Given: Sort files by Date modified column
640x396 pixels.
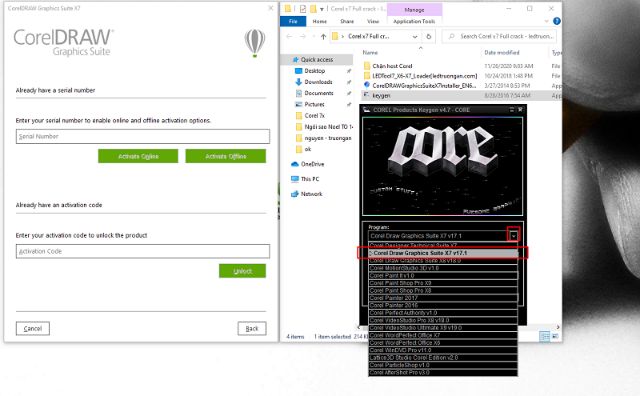Looking at the screenshot, I should pos(502,53).
